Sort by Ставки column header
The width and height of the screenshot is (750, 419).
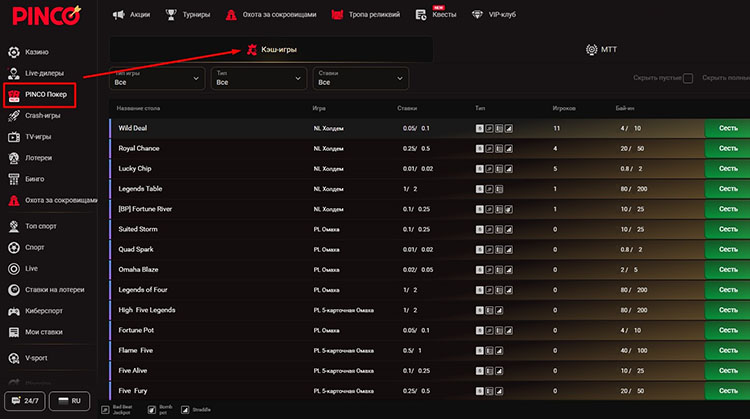[x=407, y=109]
